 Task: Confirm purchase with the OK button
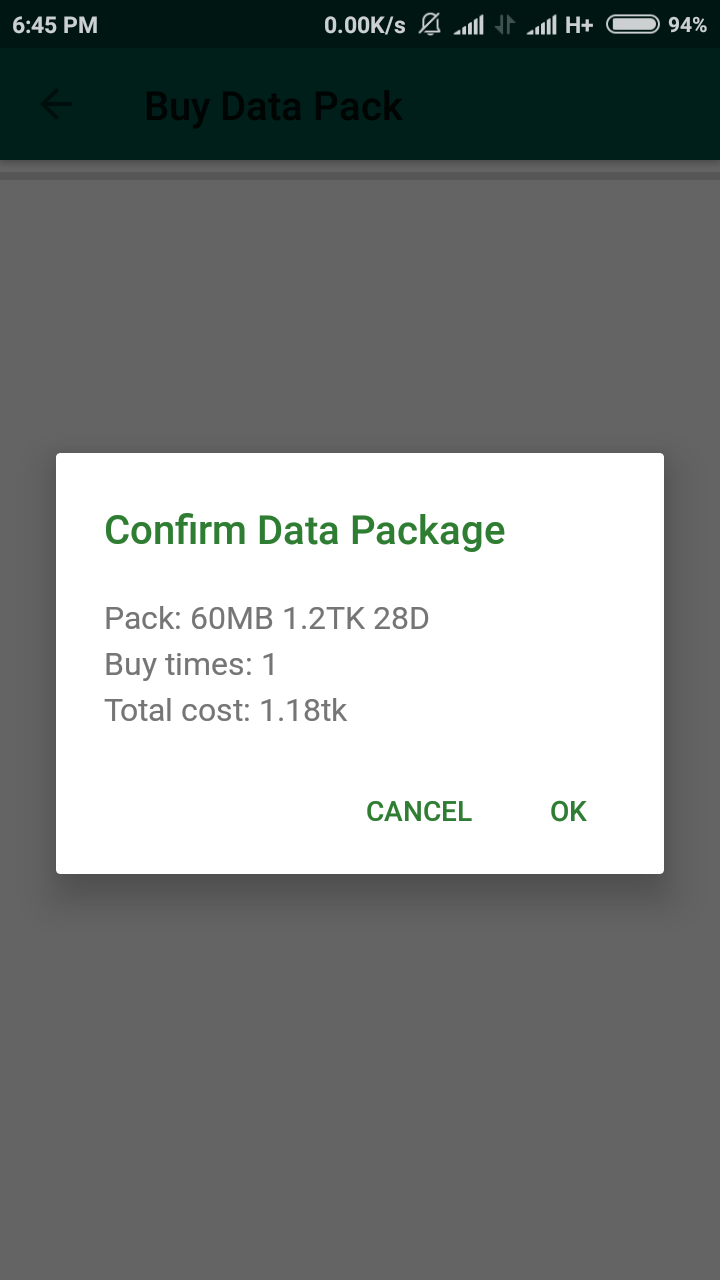pyautogui.click(x=568, y=811)
